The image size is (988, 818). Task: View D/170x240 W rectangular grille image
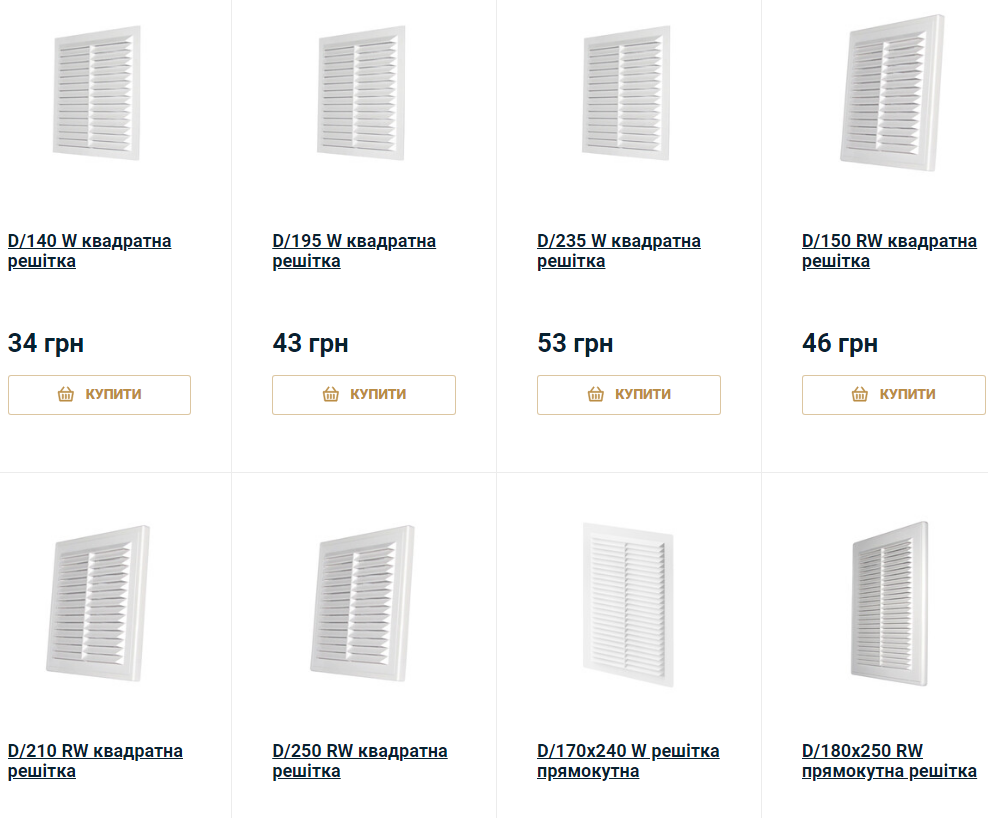click(628, 604)
